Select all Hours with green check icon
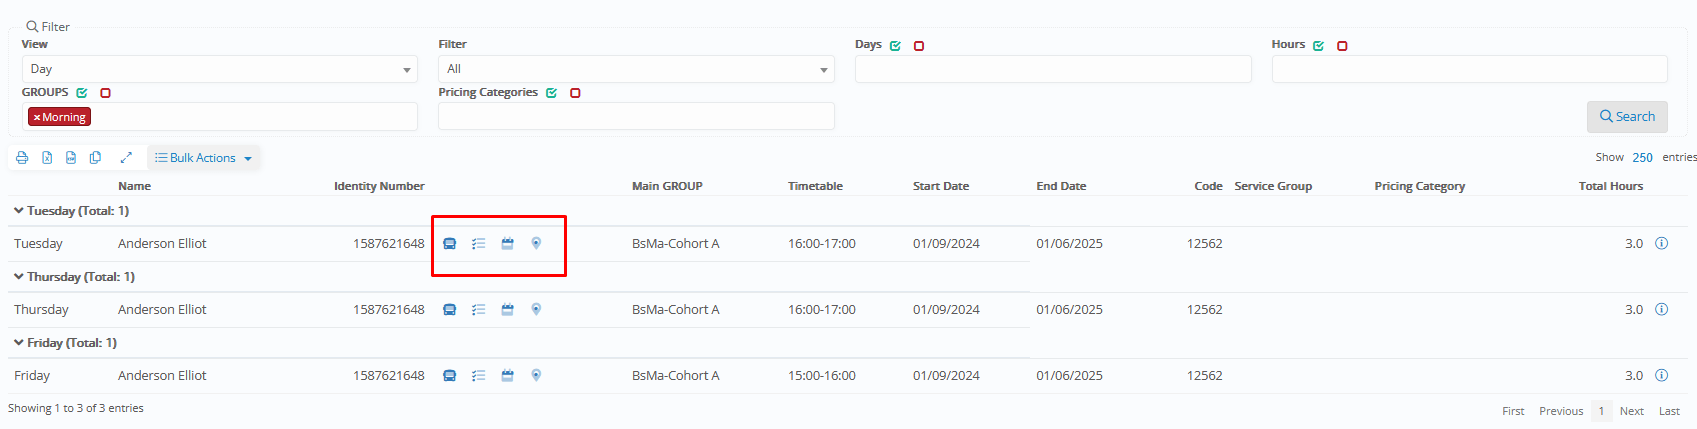 (x=1318, y=46)
